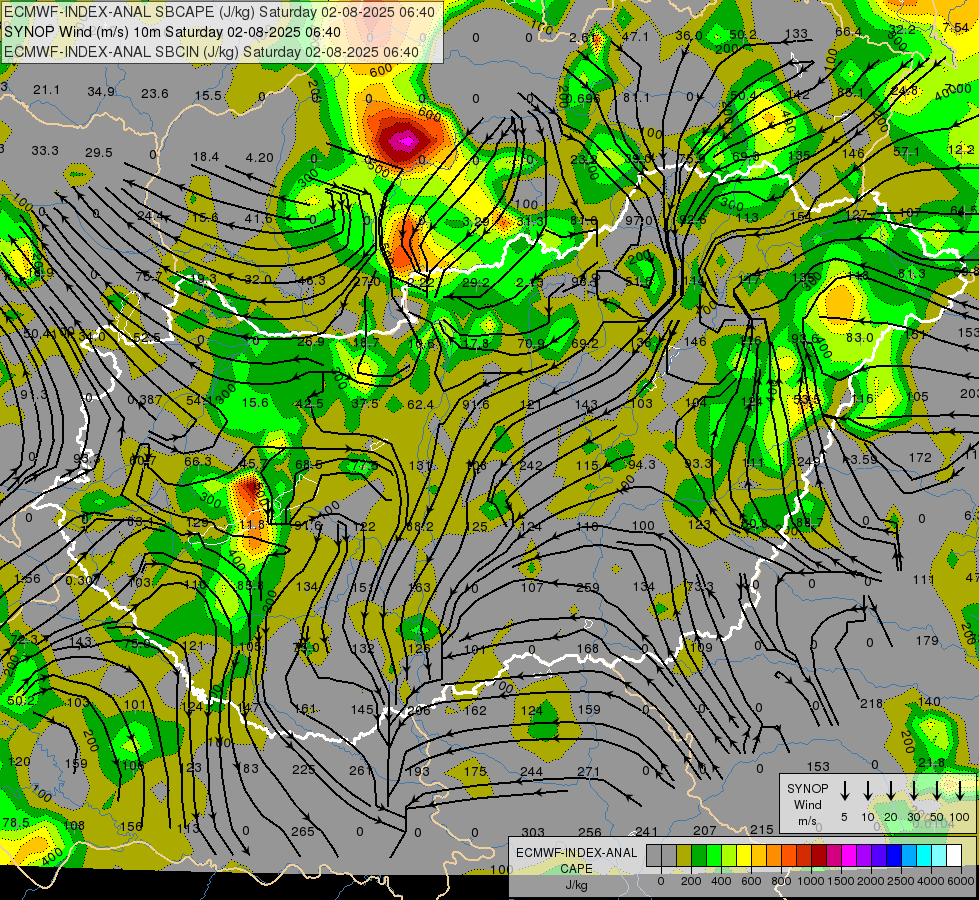Click the 'SYNOP Wind (m/s) 10m' title line

coord(172,32)
